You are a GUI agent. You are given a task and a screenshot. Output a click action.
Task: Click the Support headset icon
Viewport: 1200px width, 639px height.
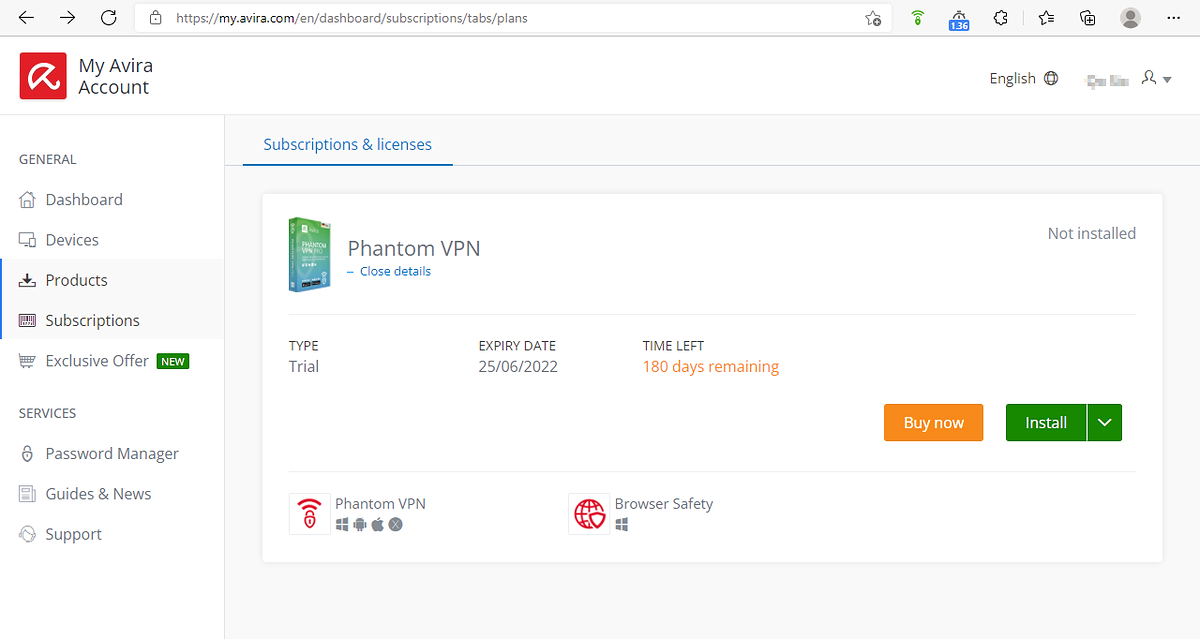point(27,534)
